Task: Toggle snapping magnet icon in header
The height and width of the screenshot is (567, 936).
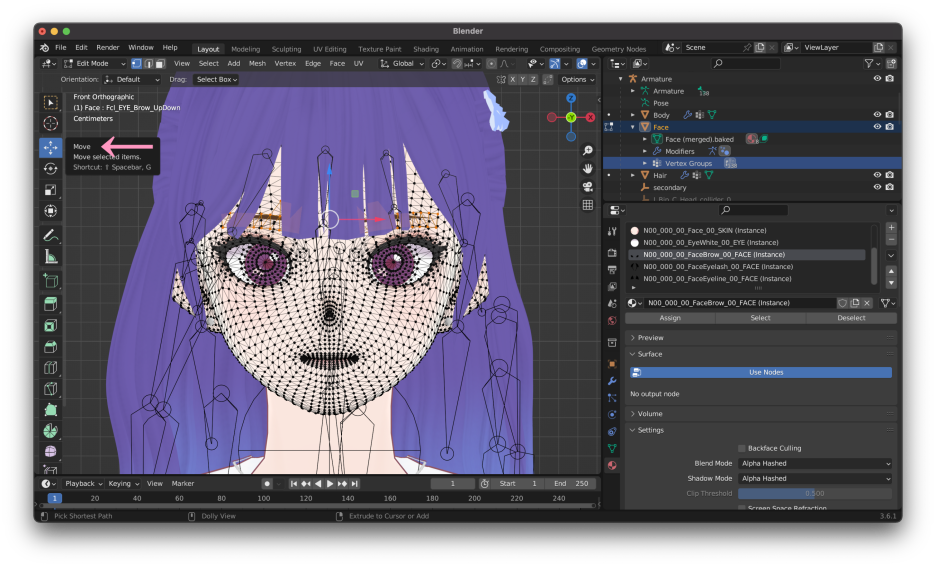Action: 457,64
